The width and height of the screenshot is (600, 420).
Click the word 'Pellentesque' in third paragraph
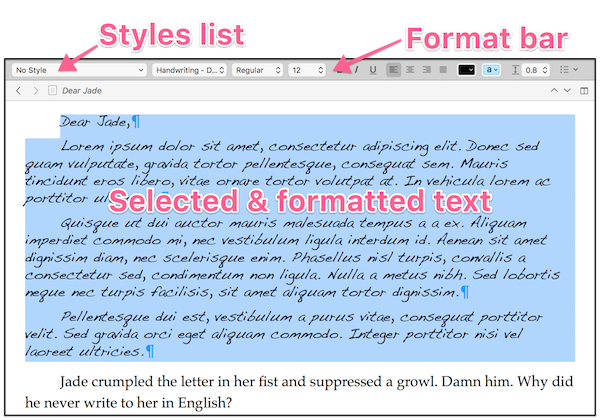pos(105,317)
